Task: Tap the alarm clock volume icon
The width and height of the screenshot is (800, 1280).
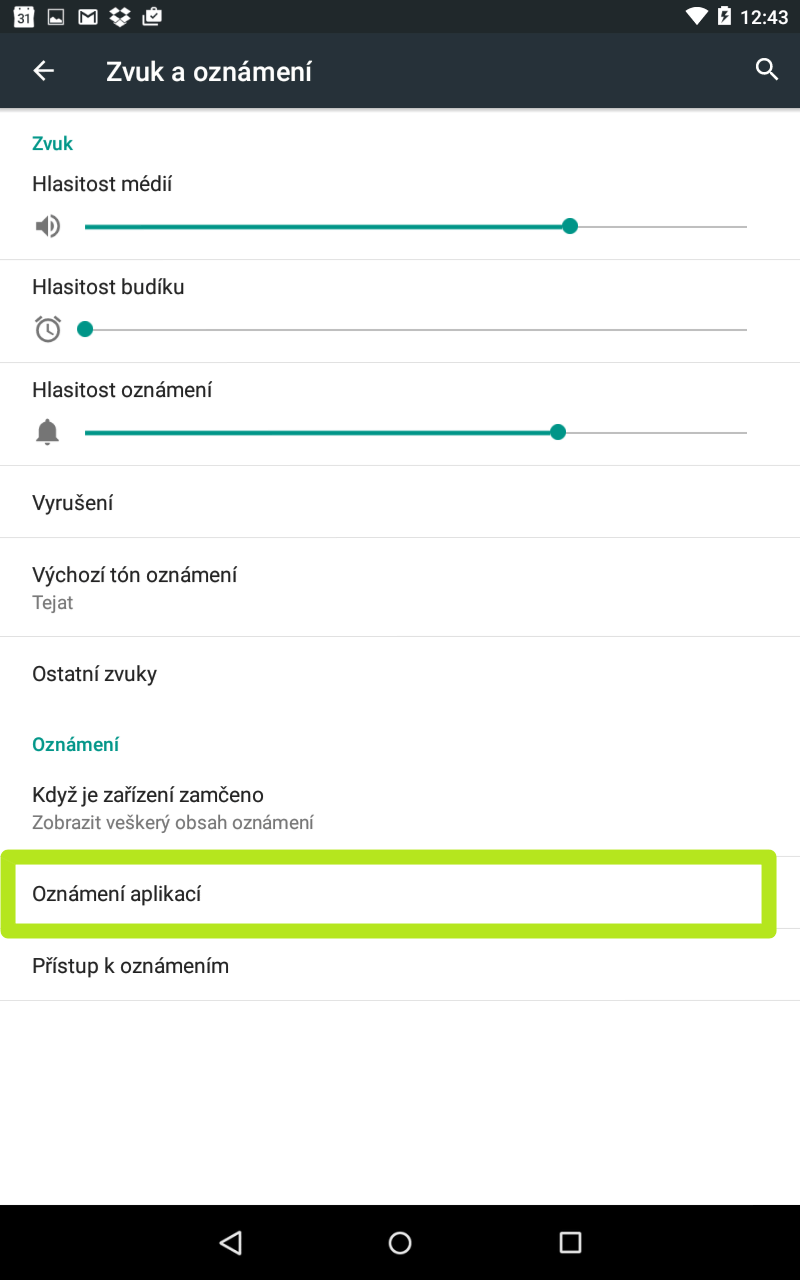Action: [48, 329]
